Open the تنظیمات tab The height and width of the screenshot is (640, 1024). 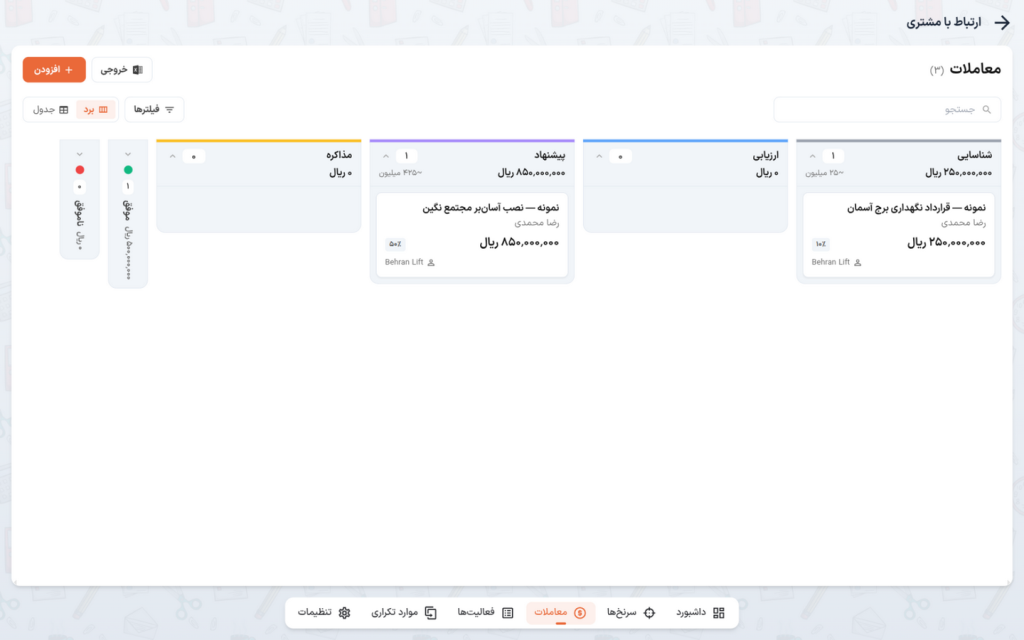[324, 613]
